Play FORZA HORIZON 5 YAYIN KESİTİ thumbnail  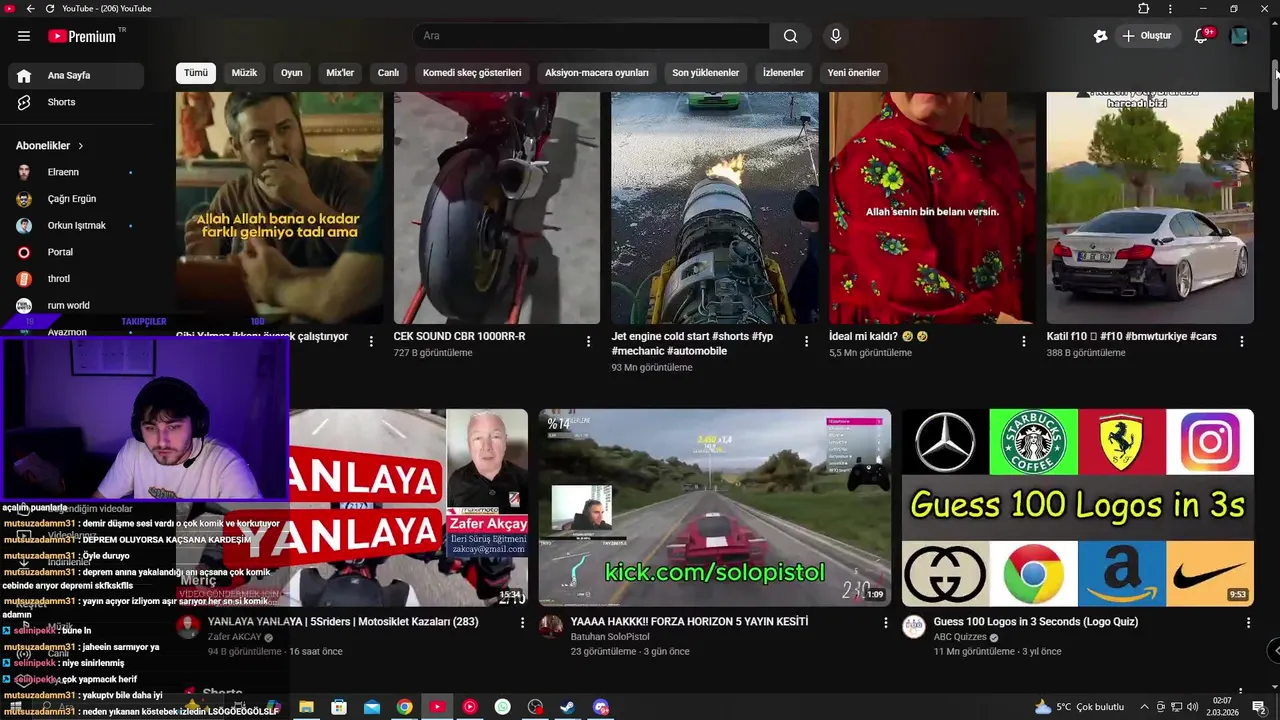715,507
